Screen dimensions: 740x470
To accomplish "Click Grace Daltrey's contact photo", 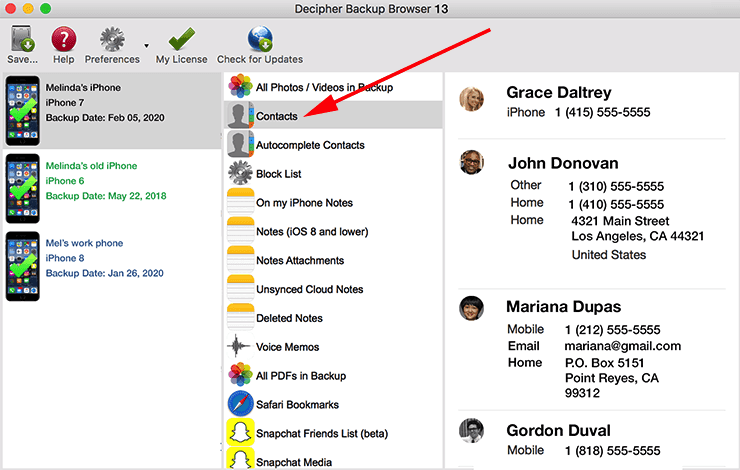I will (471, 99).
